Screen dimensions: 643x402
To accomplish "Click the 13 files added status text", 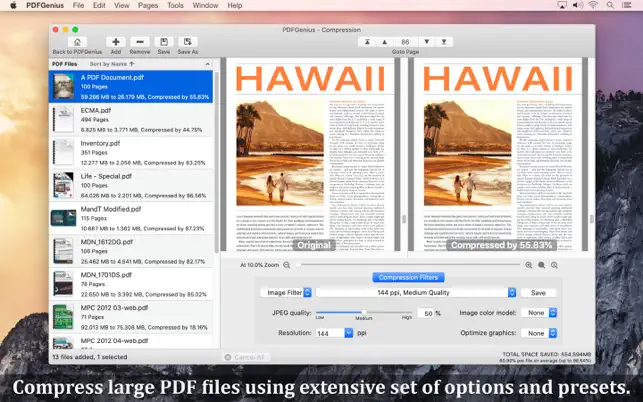I will 90,357.
